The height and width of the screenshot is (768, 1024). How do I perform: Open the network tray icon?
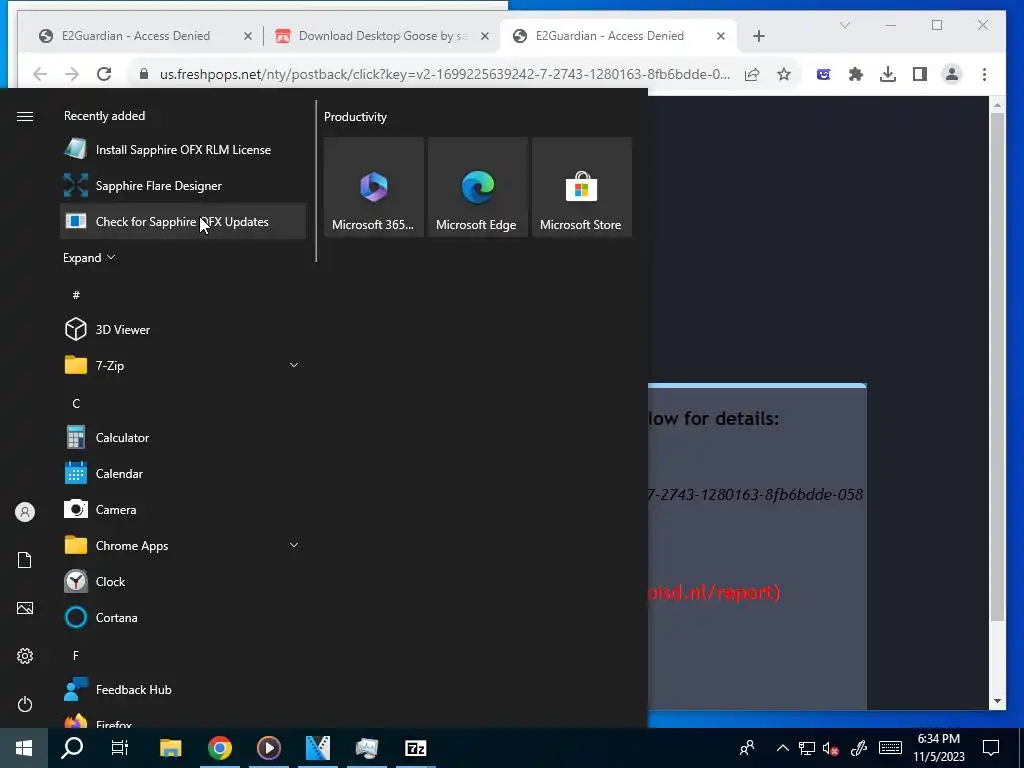[807, 748]
